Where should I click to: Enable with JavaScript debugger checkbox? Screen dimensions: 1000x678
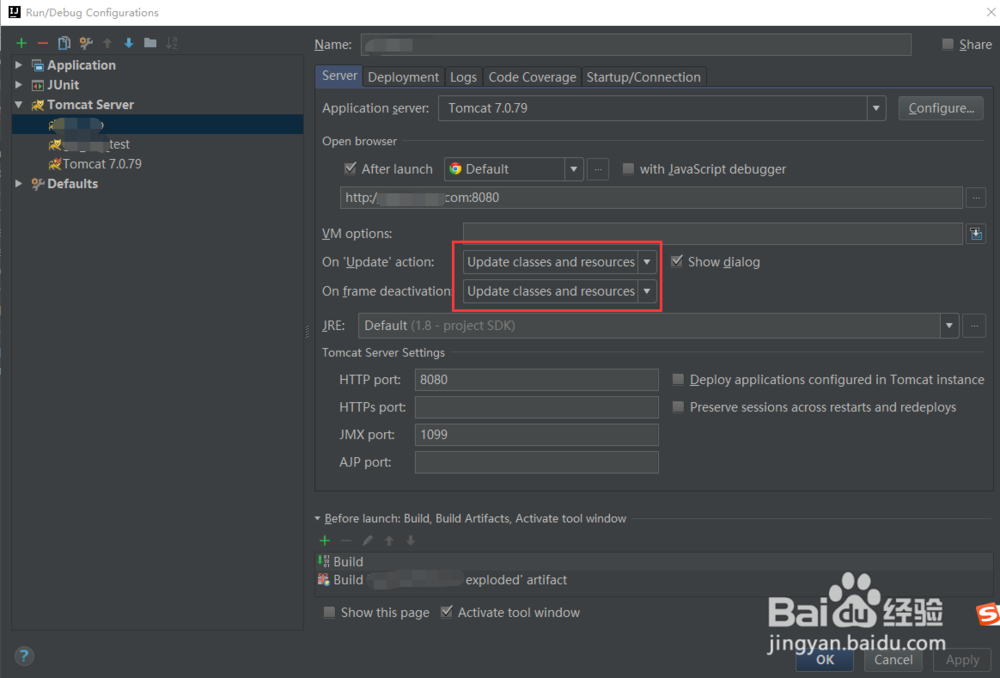click(x=628, y=168)
